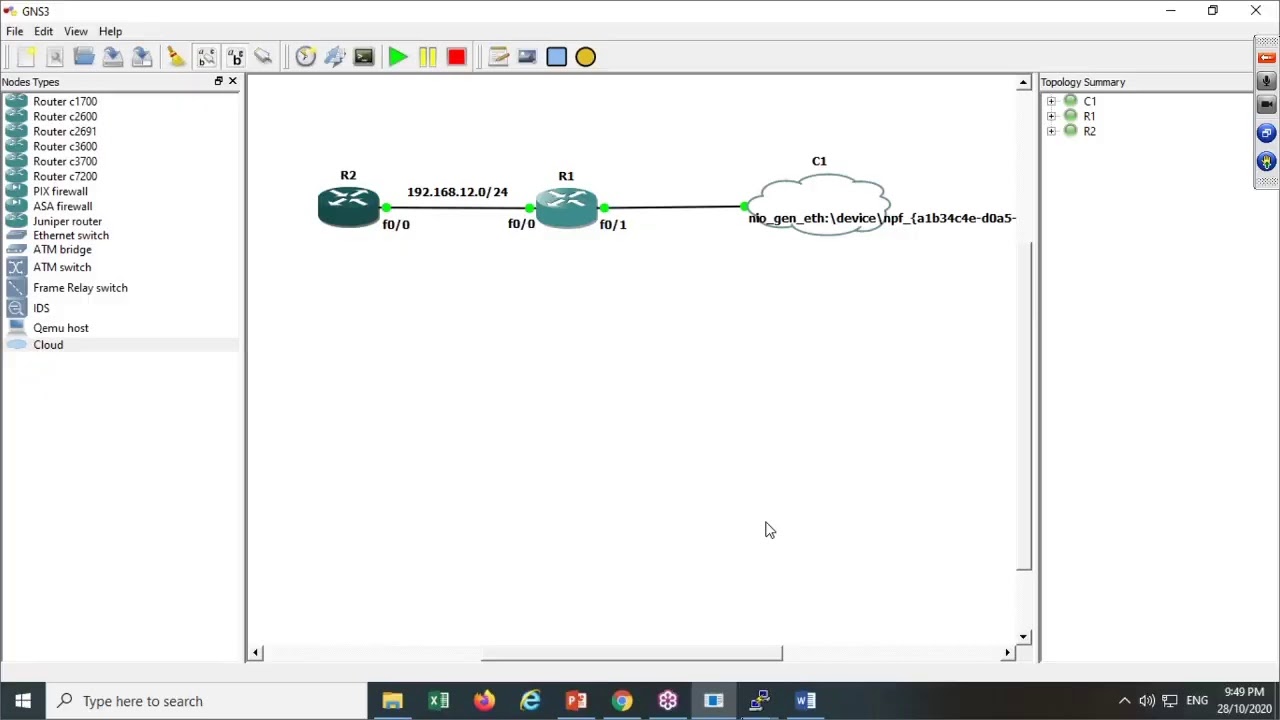Open the File menu
This screenshot has width=1280, height=720.
[x=15, y=31]
